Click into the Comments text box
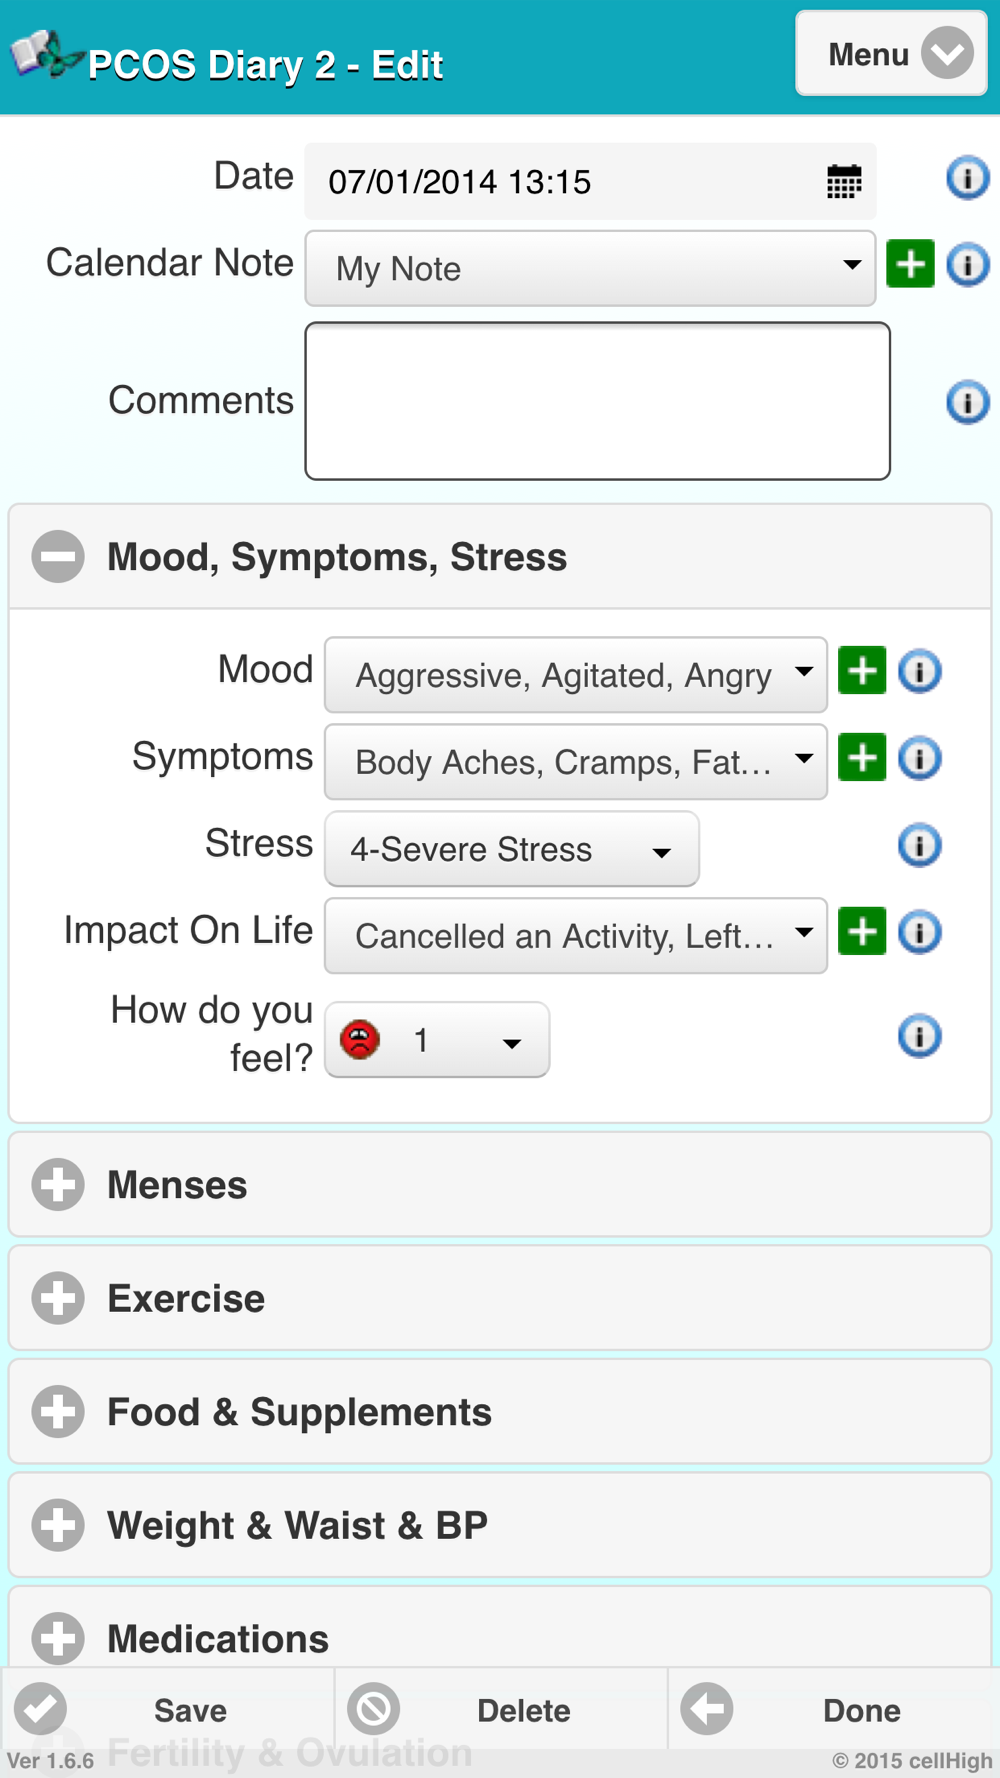 point(597,401)
